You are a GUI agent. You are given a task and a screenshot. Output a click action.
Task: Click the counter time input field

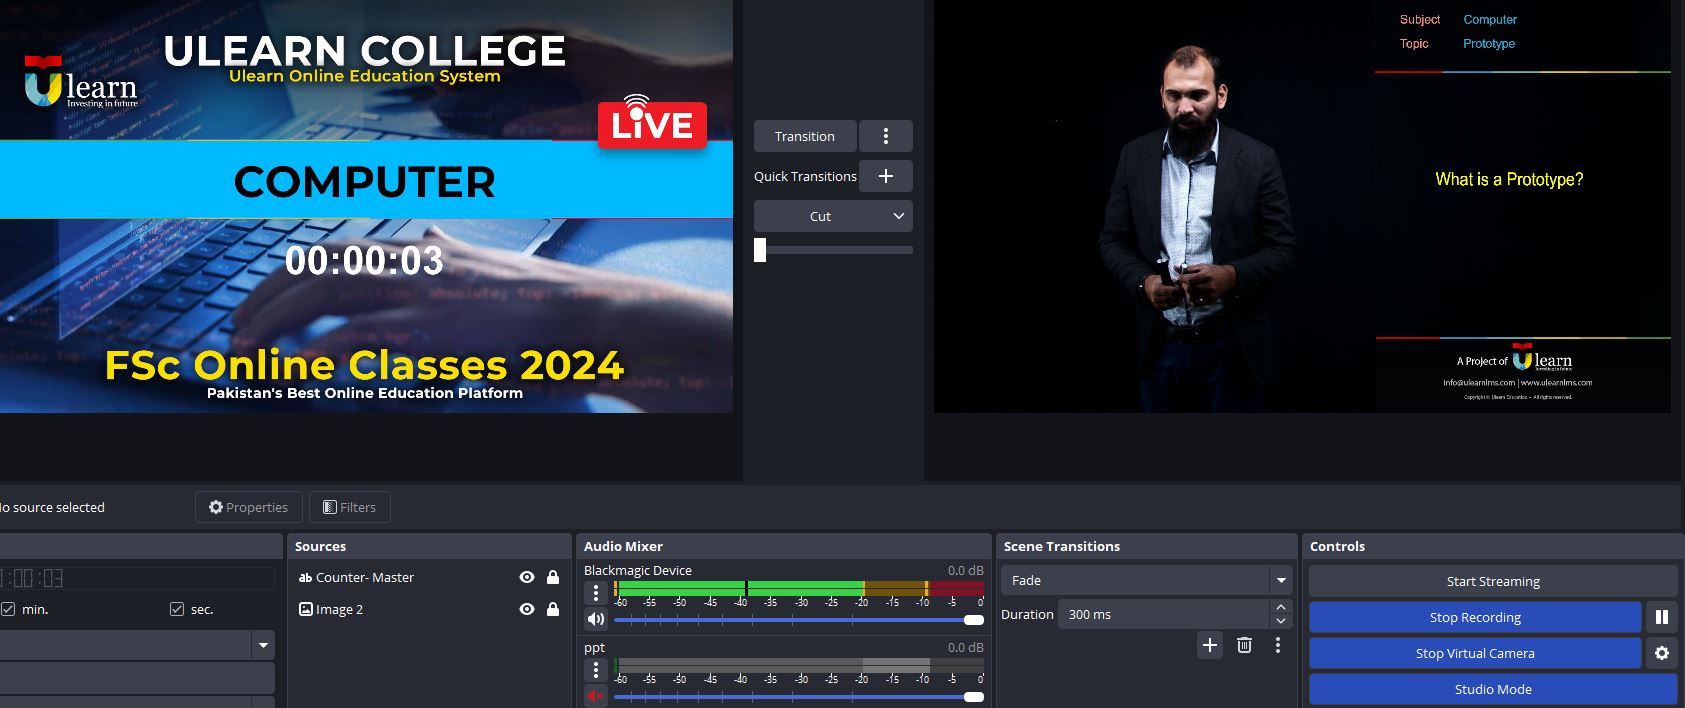coord(137,578)
